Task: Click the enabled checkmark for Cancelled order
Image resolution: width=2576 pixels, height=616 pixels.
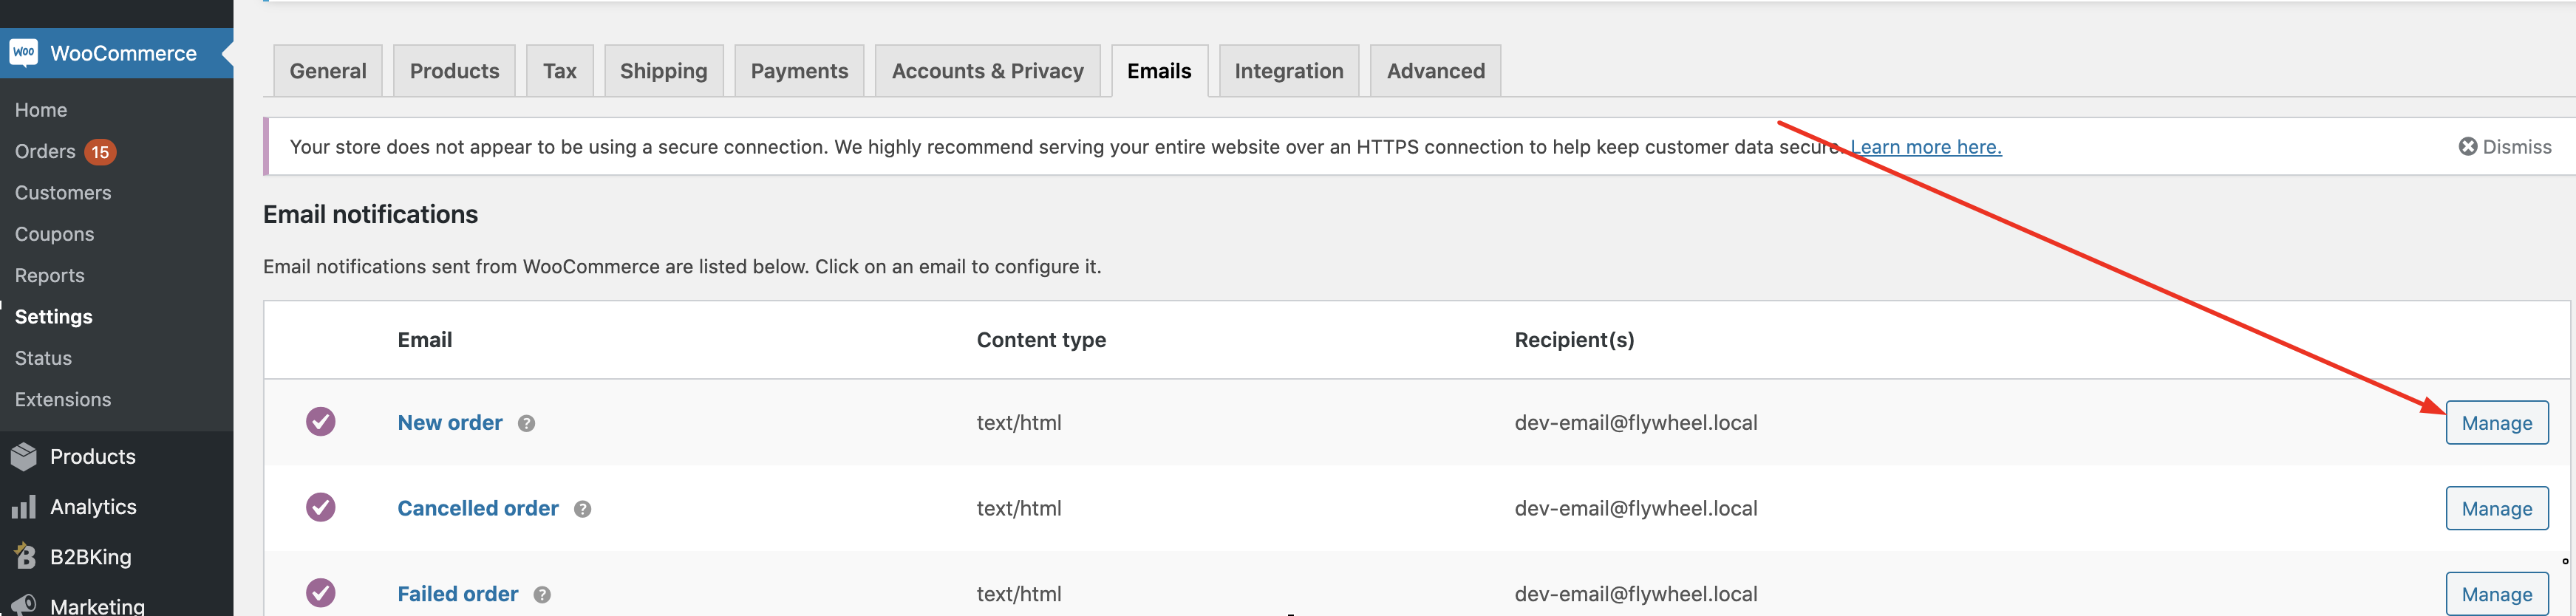Action: tap(321, 508)
